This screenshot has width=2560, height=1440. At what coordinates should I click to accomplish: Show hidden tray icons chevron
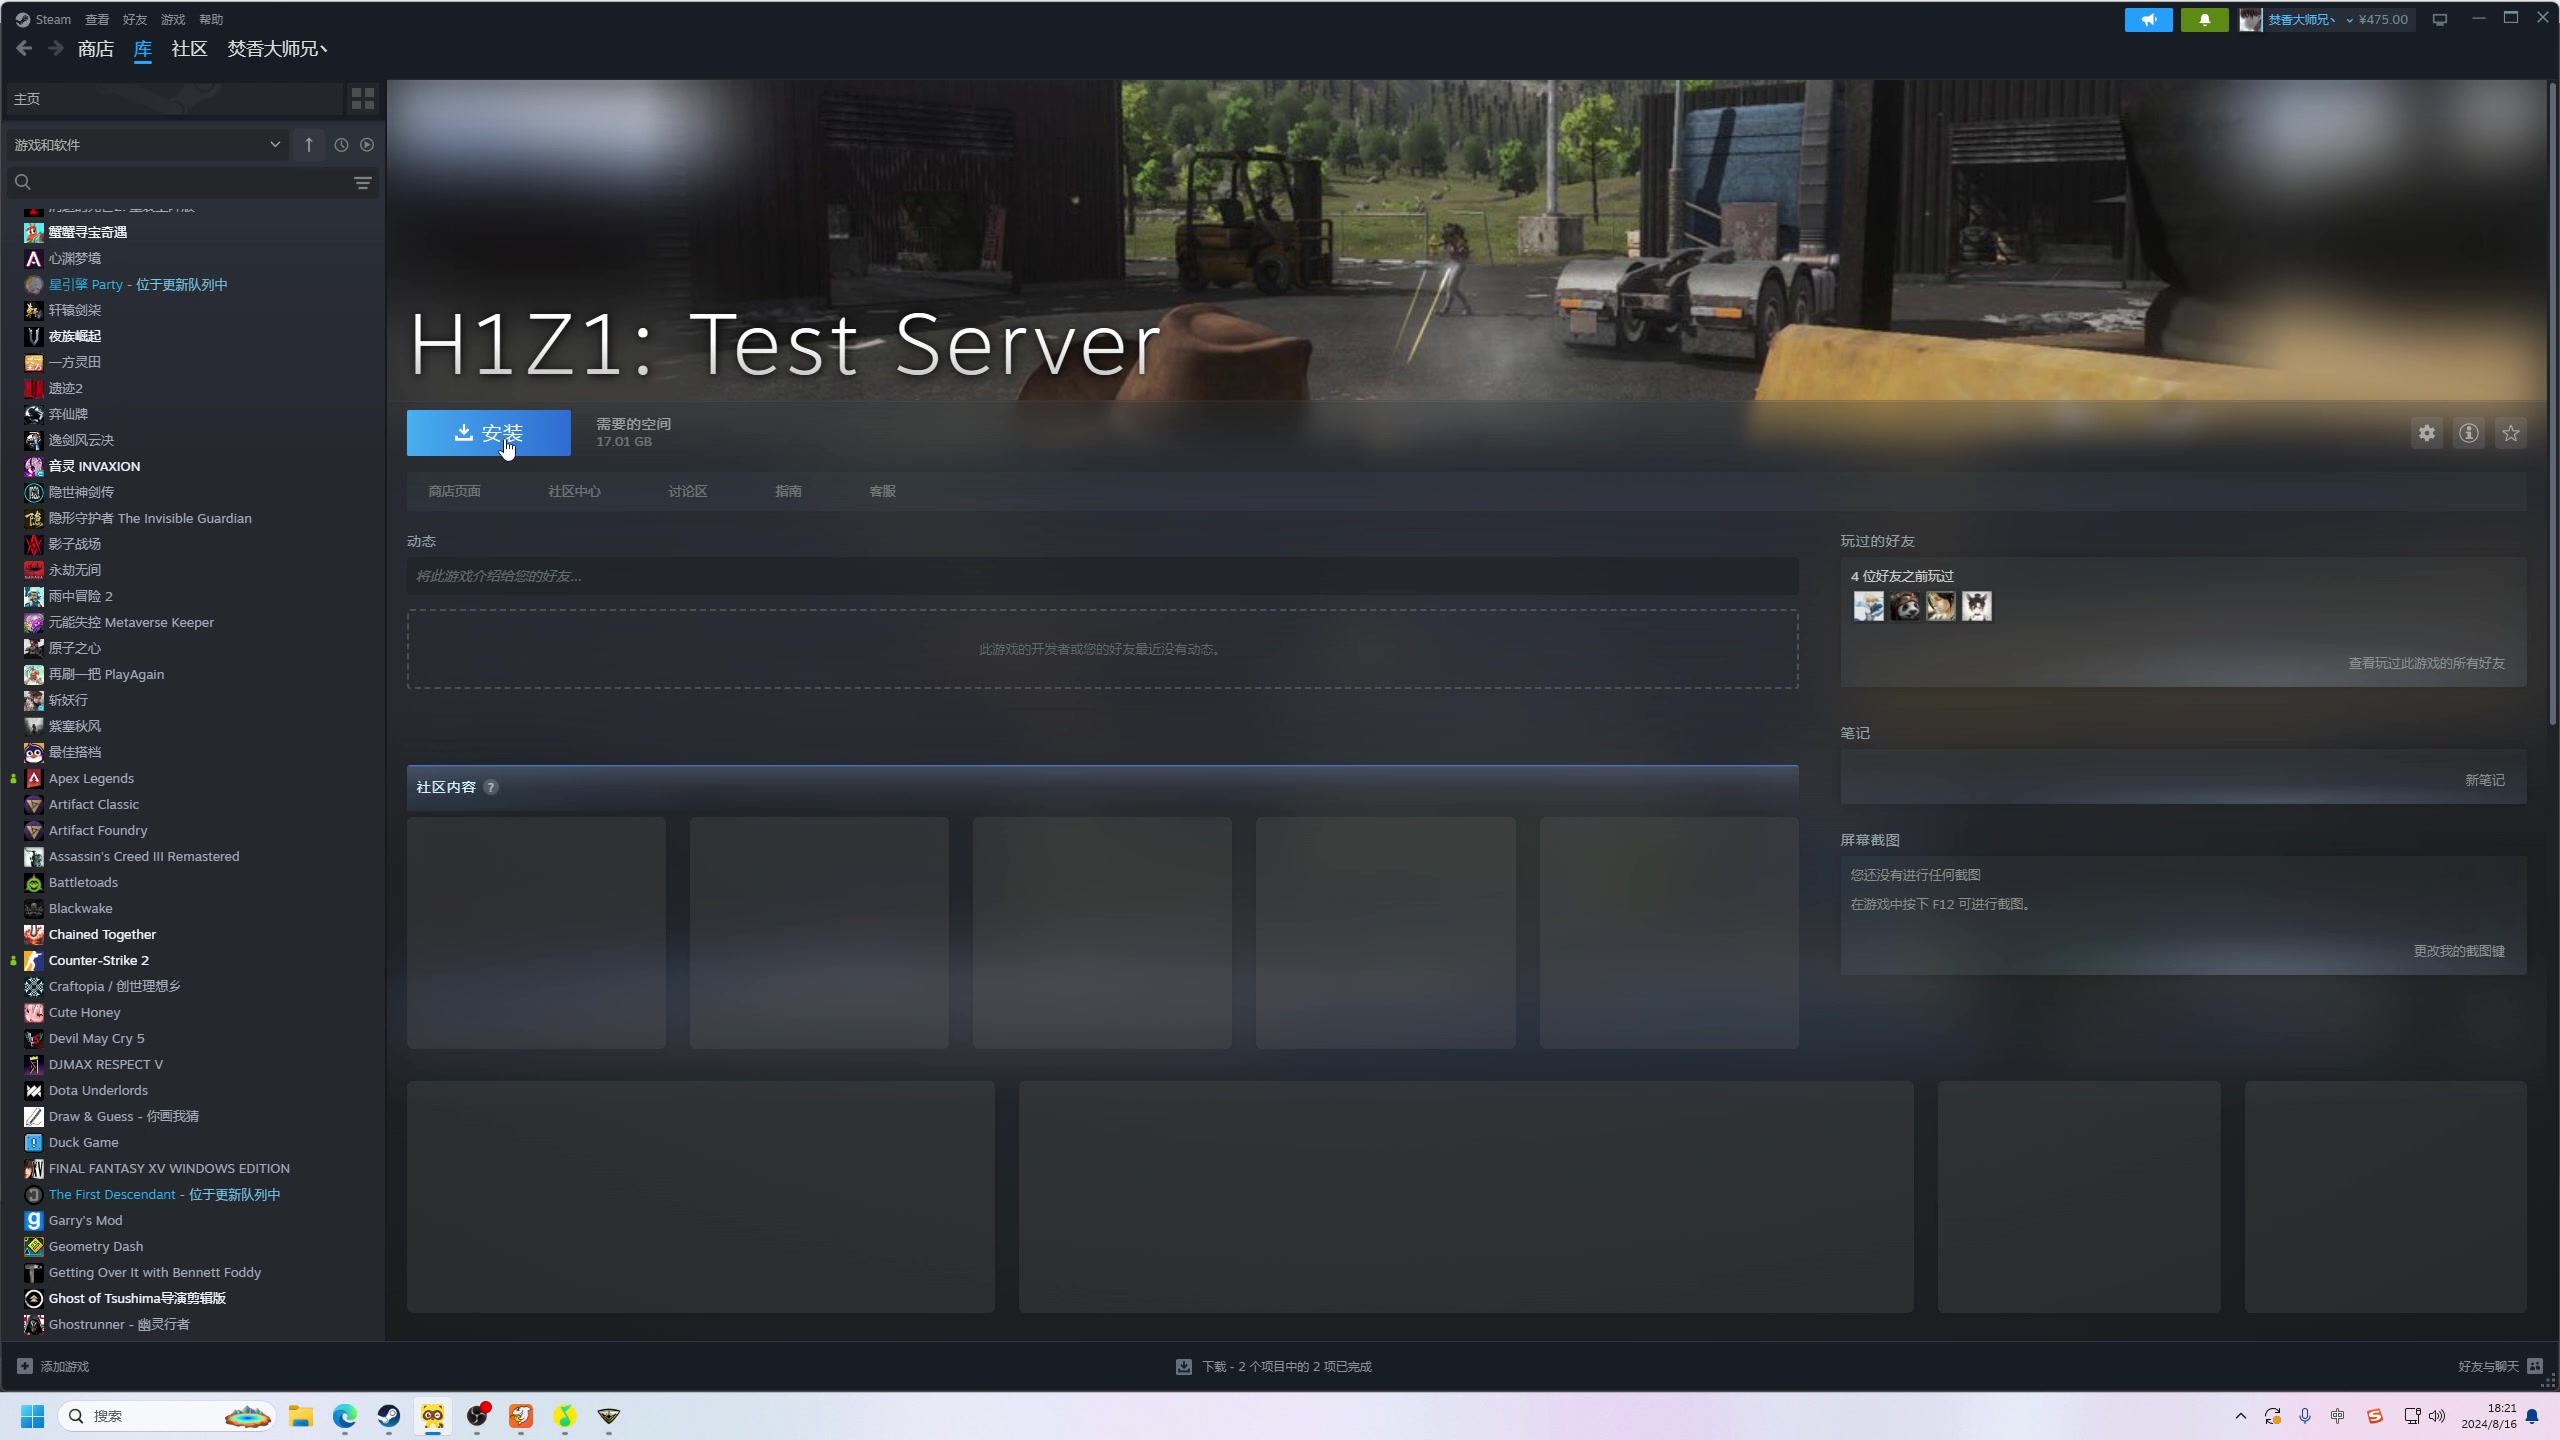click(x=2241, y=1416)
